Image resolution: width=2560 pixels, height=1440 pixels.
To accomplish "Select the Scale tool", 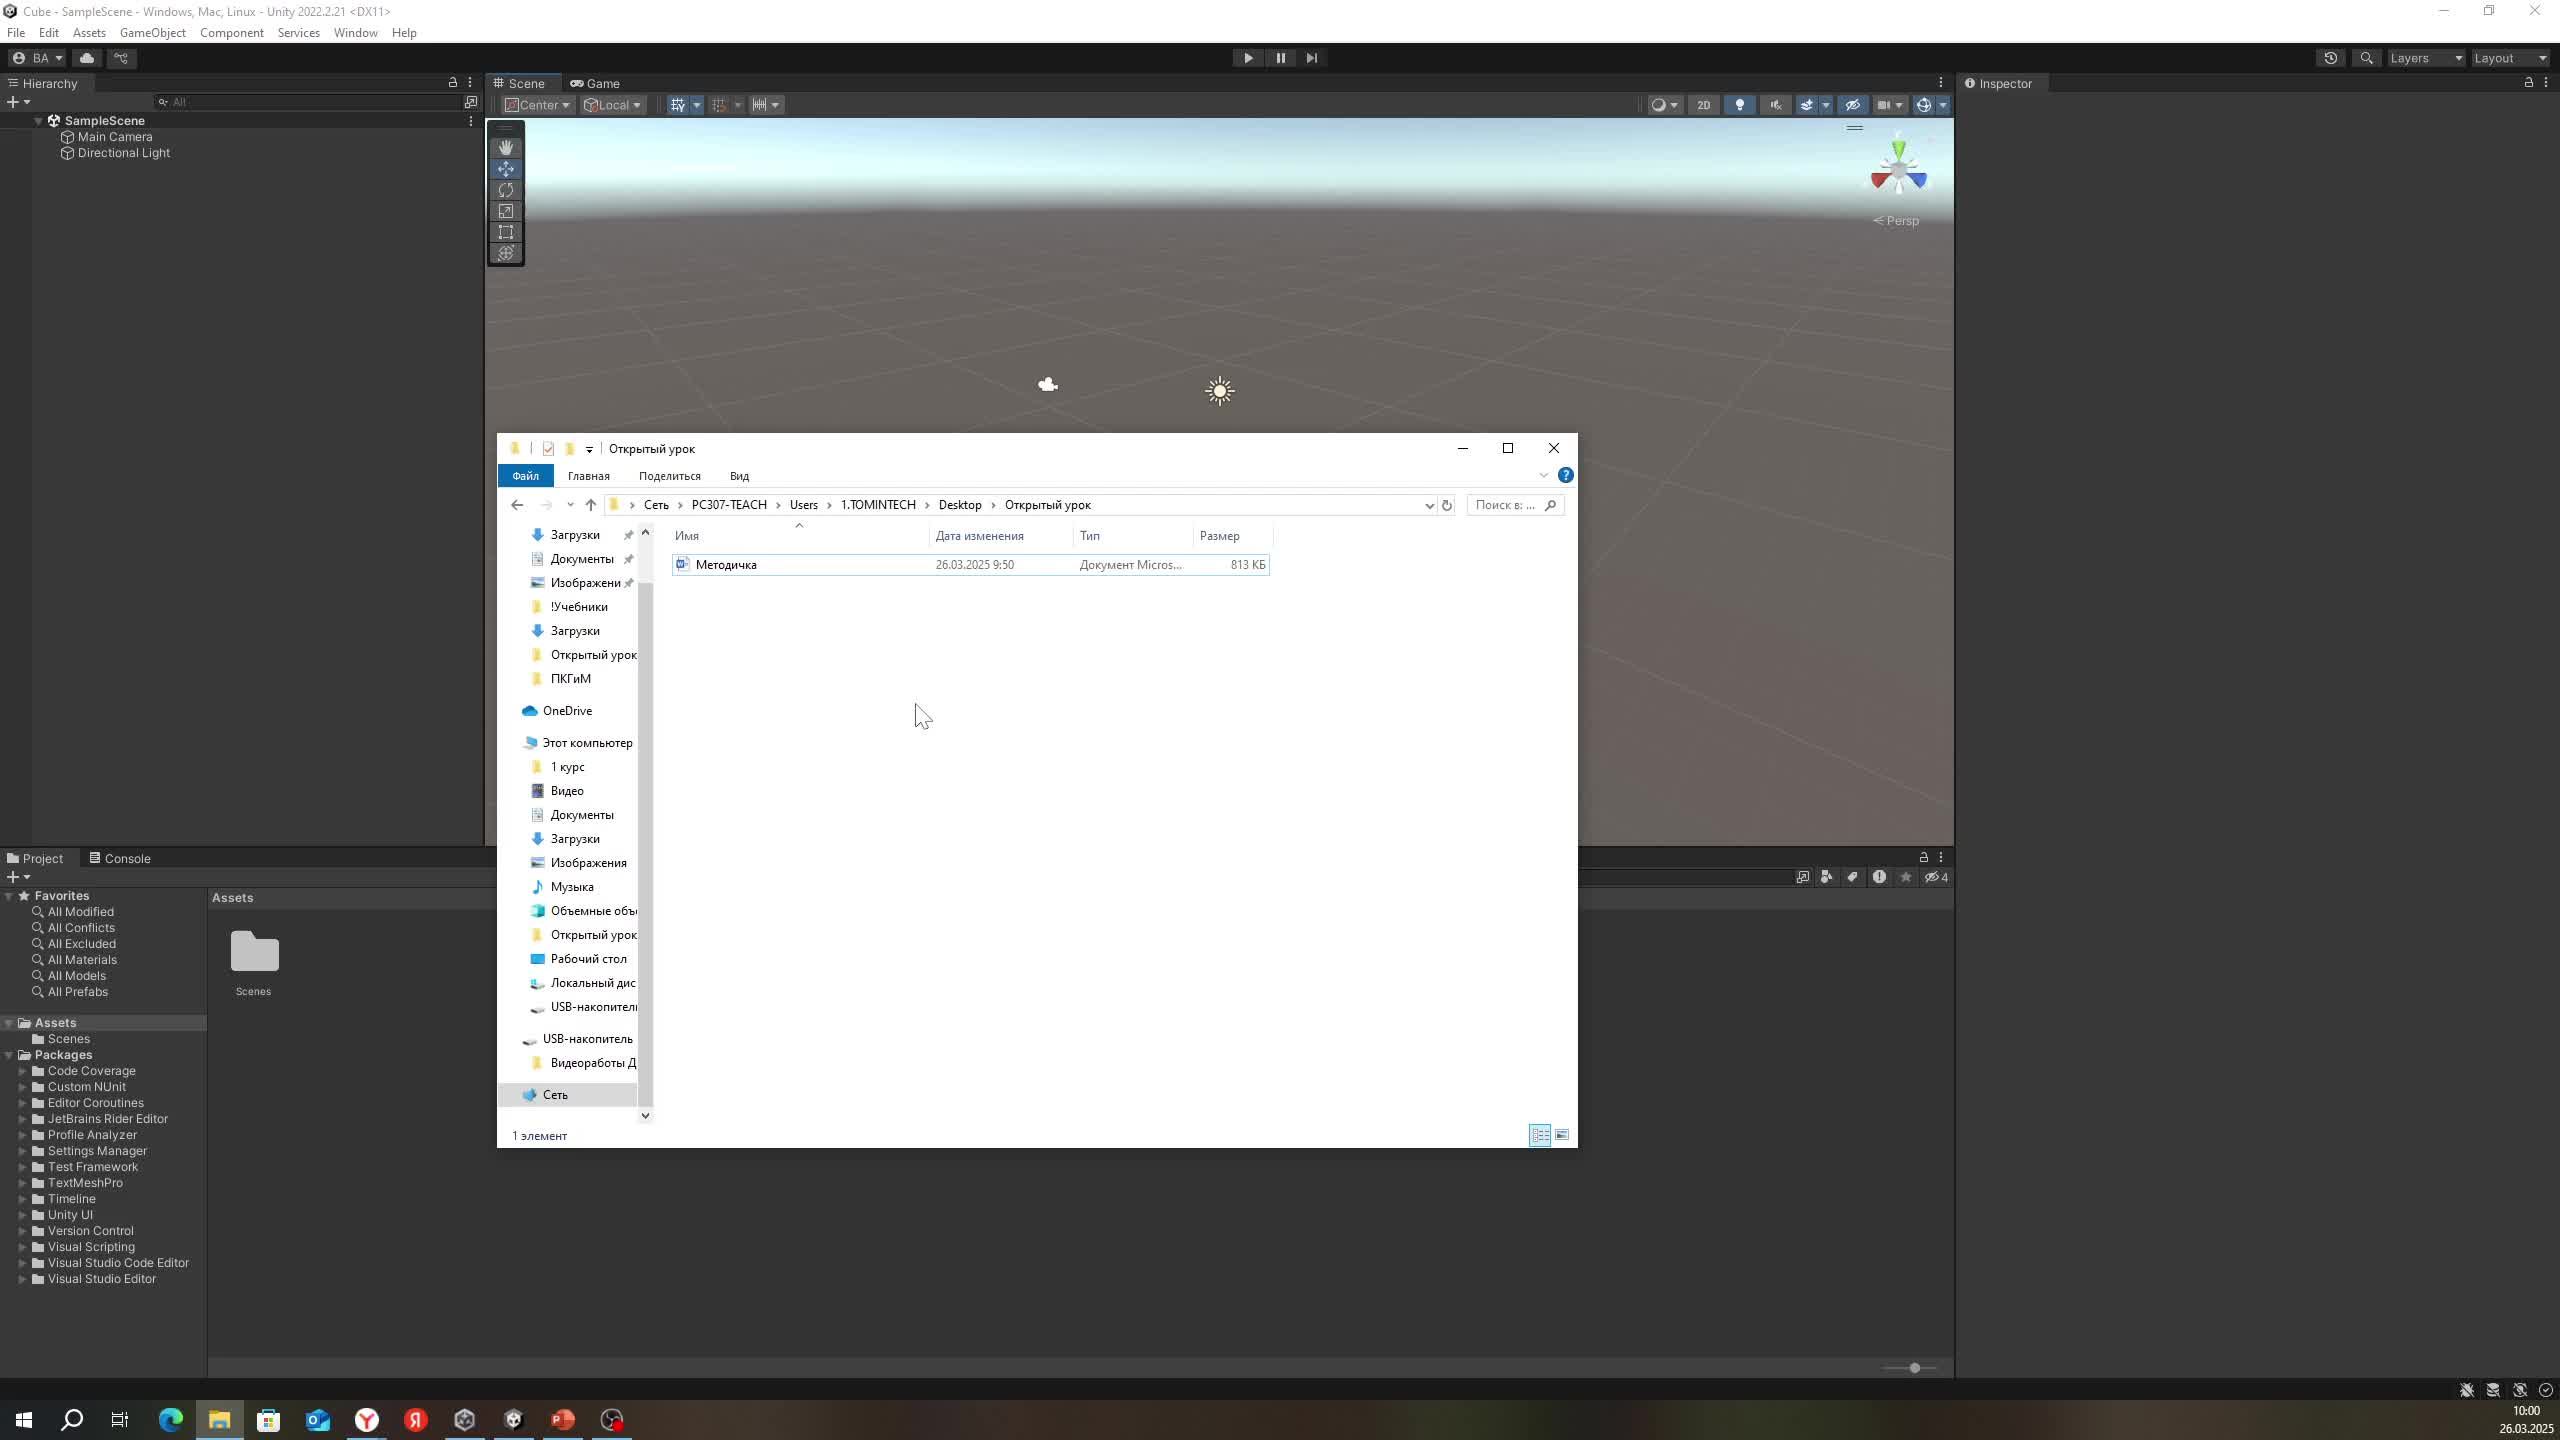I will tap(506, 211).
